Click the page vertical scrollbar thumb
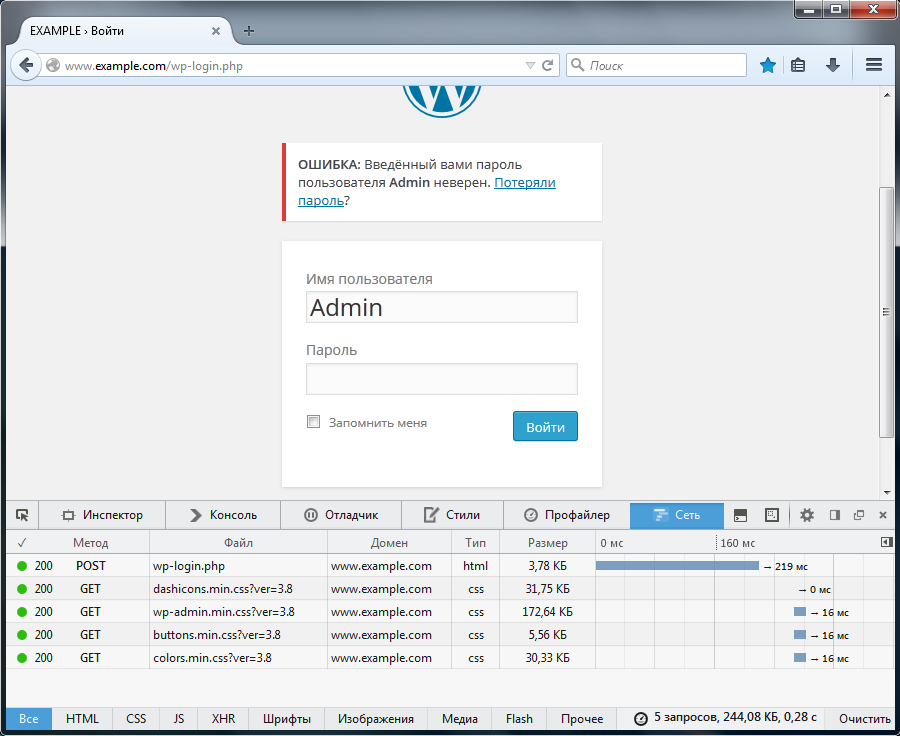 (887, 312)
